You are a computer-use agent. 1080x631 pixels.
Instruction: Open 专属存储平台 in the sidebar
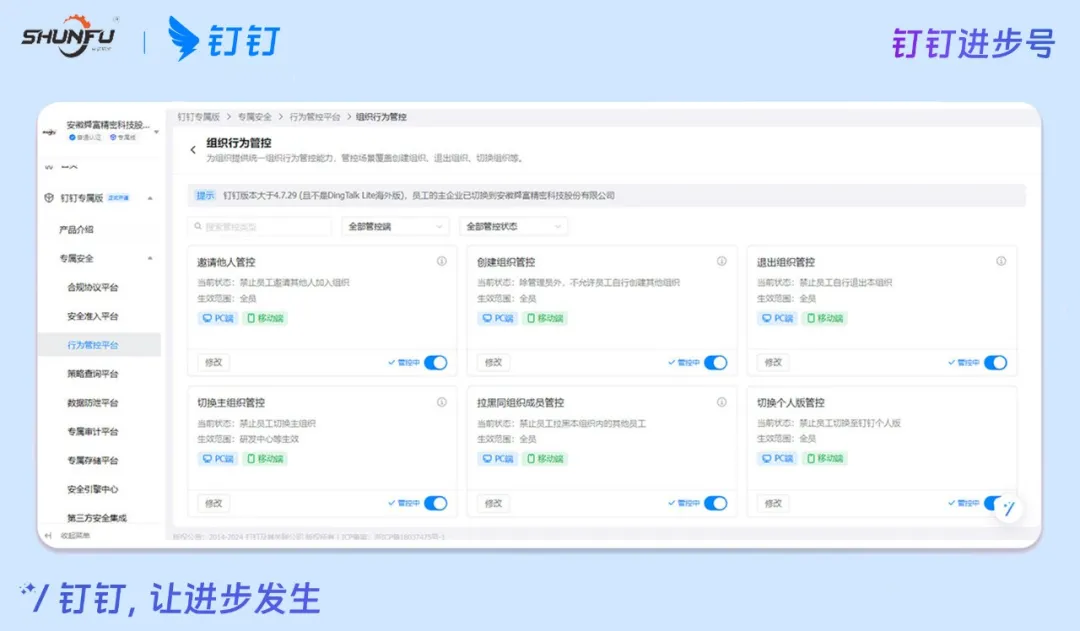pos(92,461)
